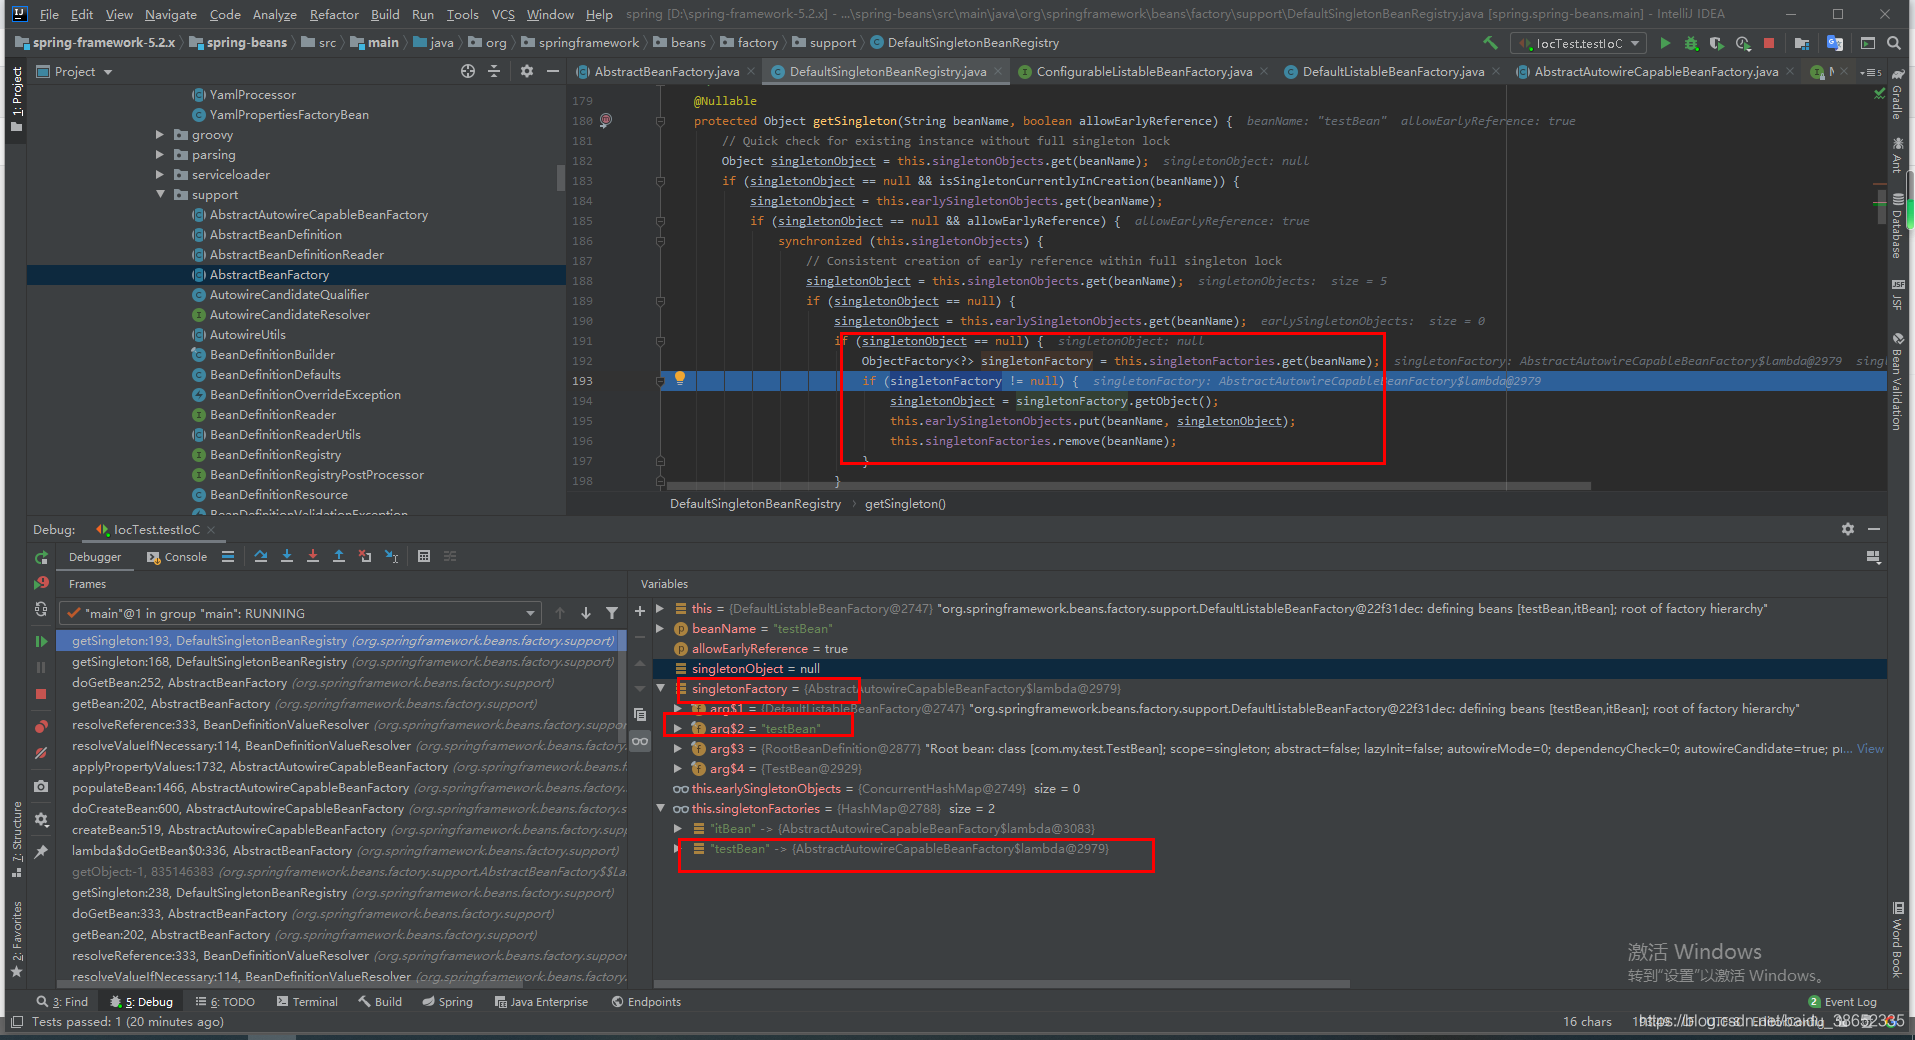Click the Debug bug icon in the top toolbar

click(1691, 43)
